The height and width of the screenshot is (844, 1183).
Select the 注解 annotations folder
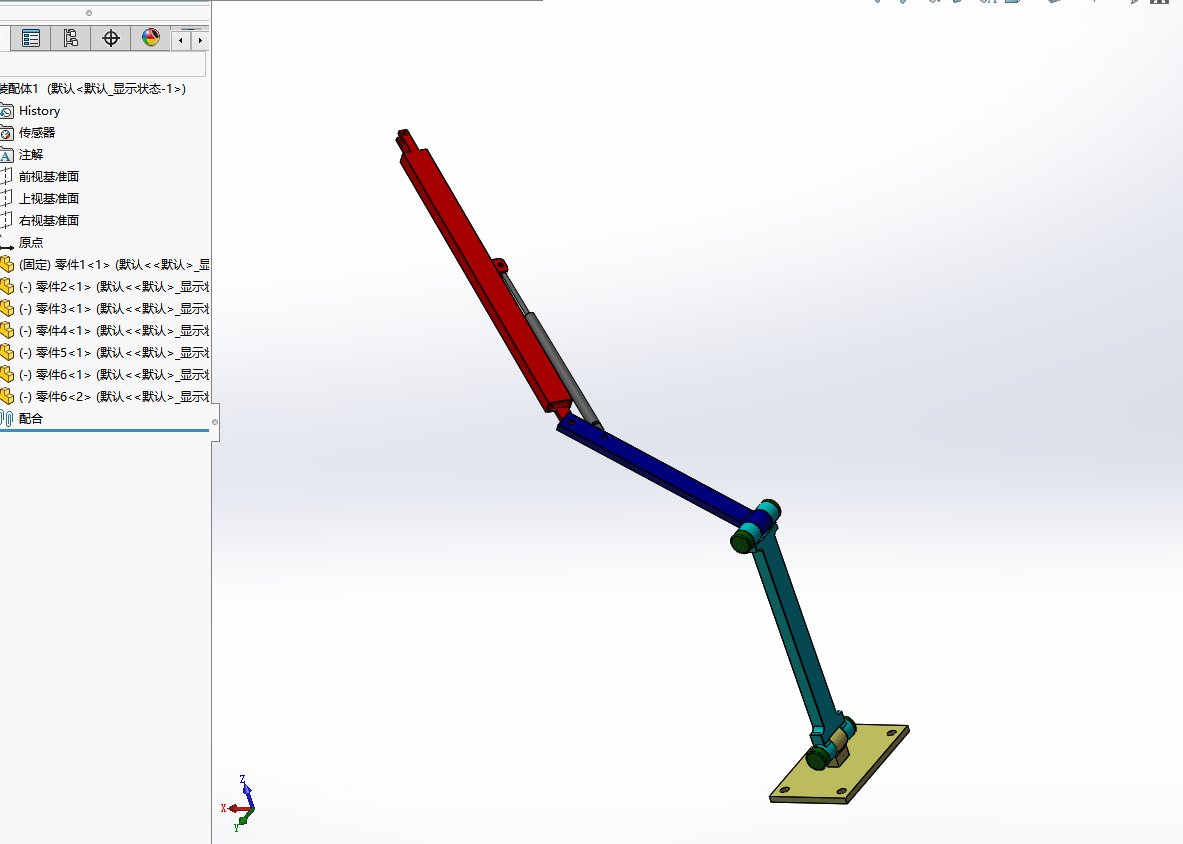31,155
